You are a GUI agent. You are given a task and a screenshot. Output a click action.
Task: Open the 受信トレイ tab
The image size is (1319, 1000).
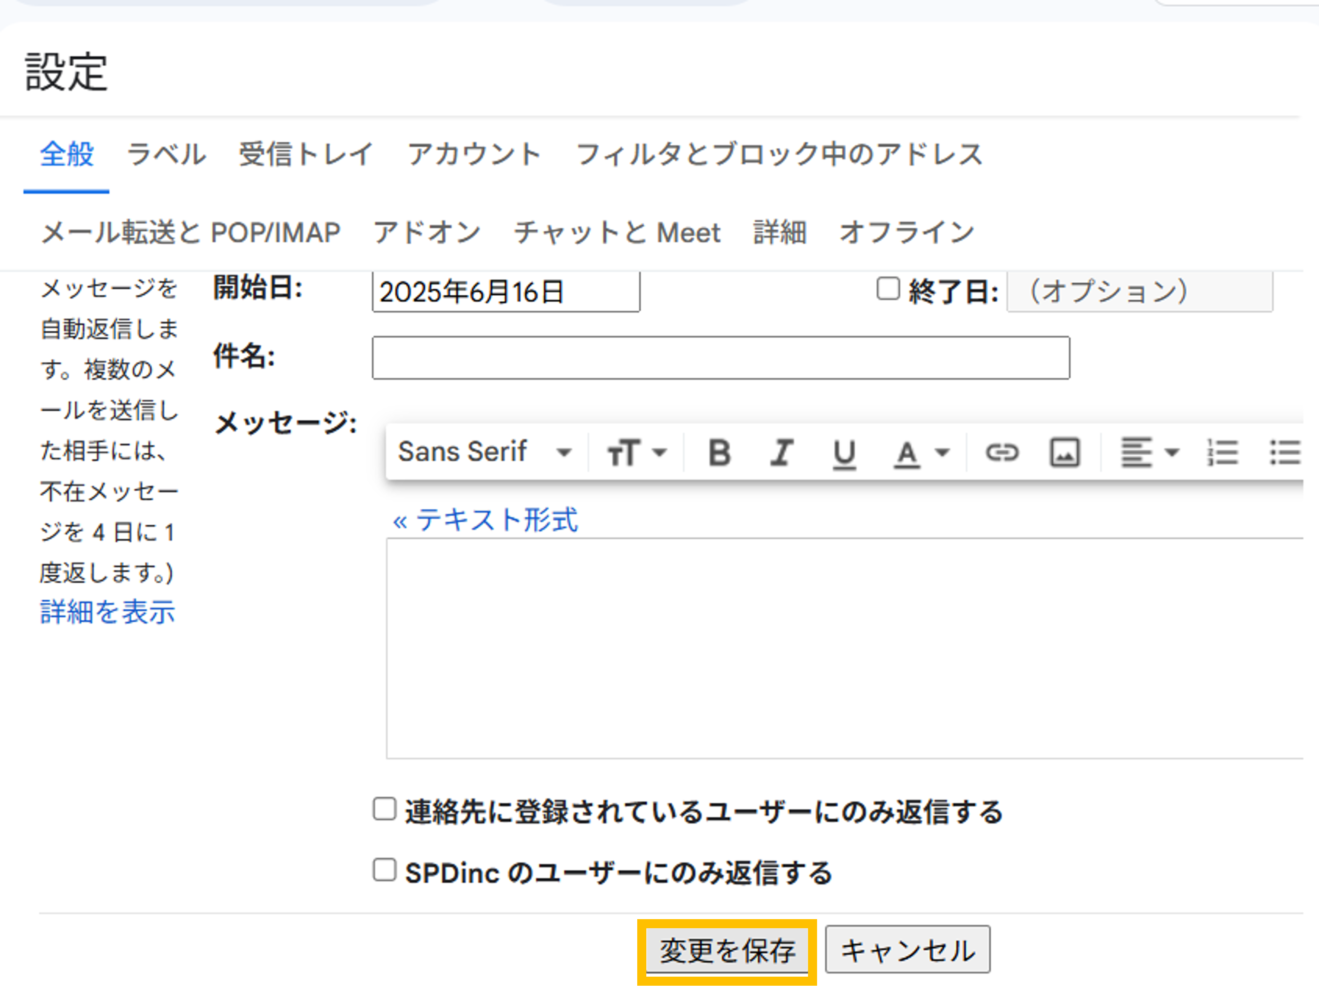[306, 154]
